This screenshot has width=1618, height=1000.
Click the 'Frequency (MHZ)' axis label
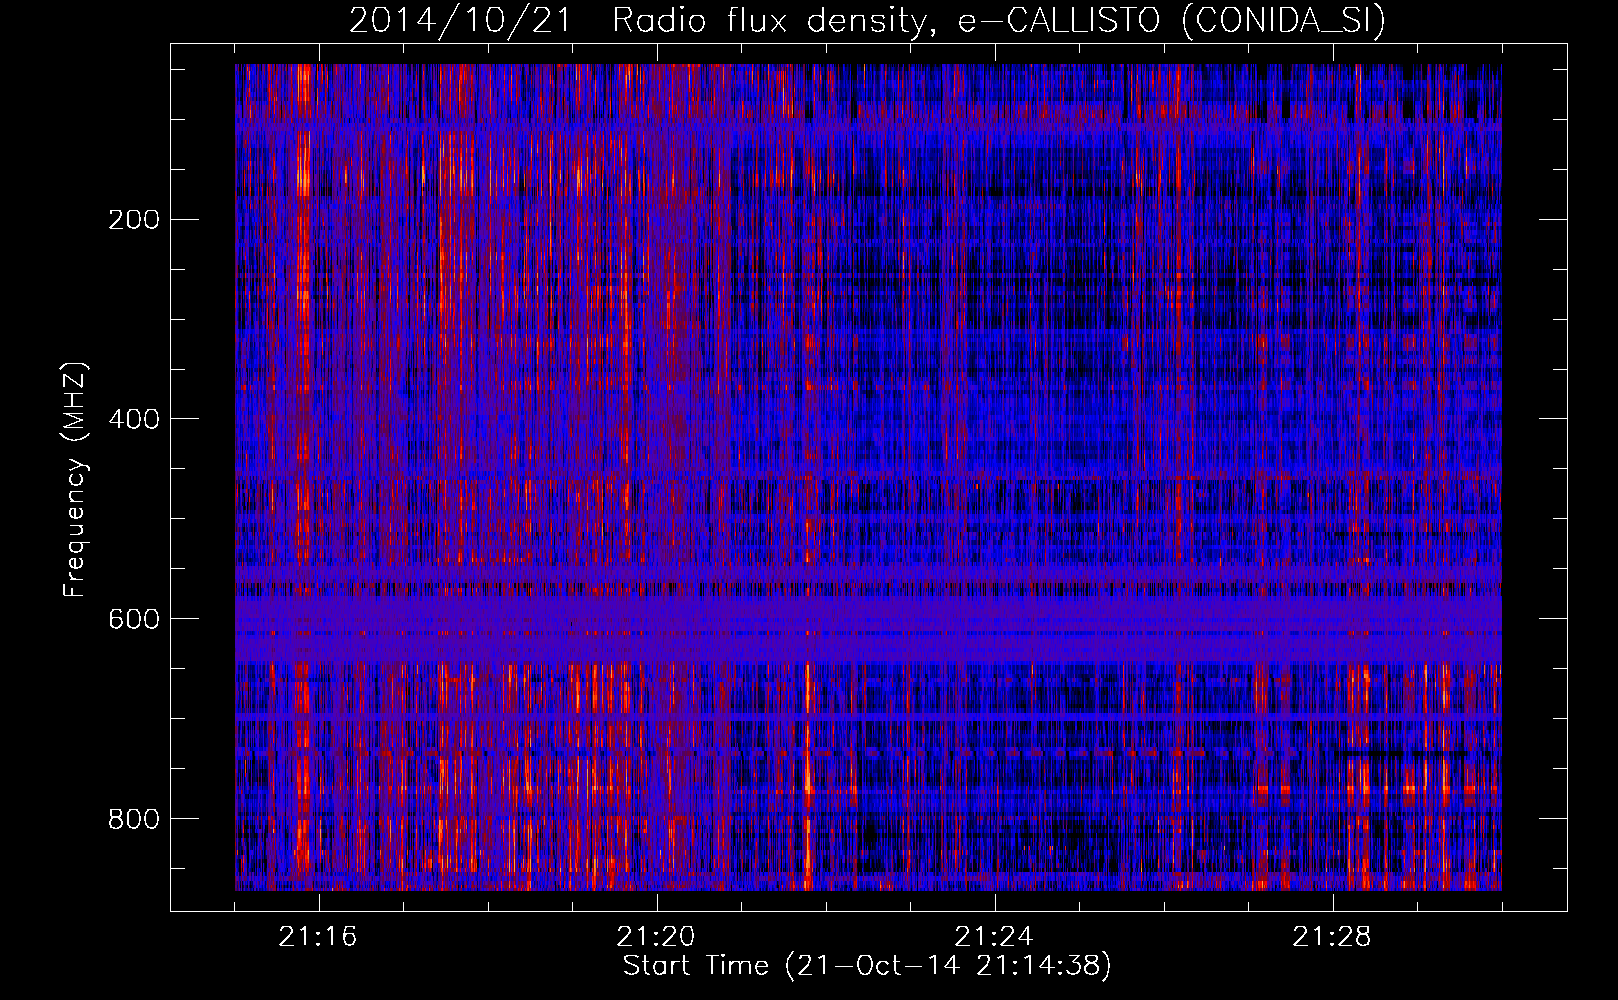(x=75, y=480)
